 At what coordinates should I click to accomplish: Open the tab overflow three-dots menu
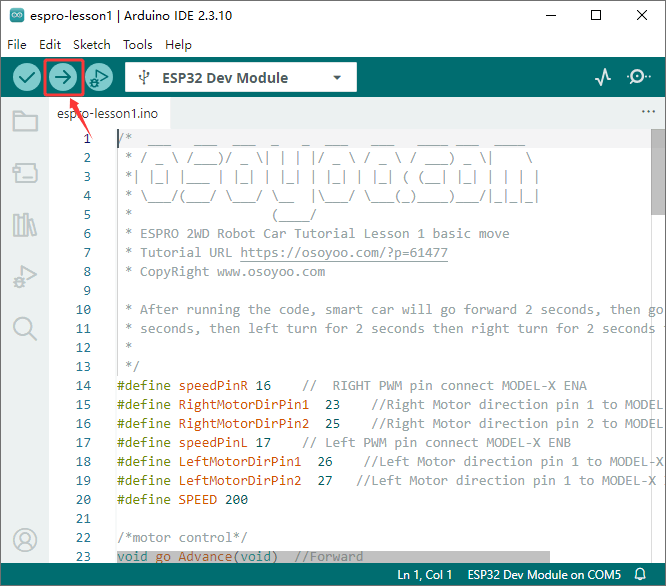648,112
